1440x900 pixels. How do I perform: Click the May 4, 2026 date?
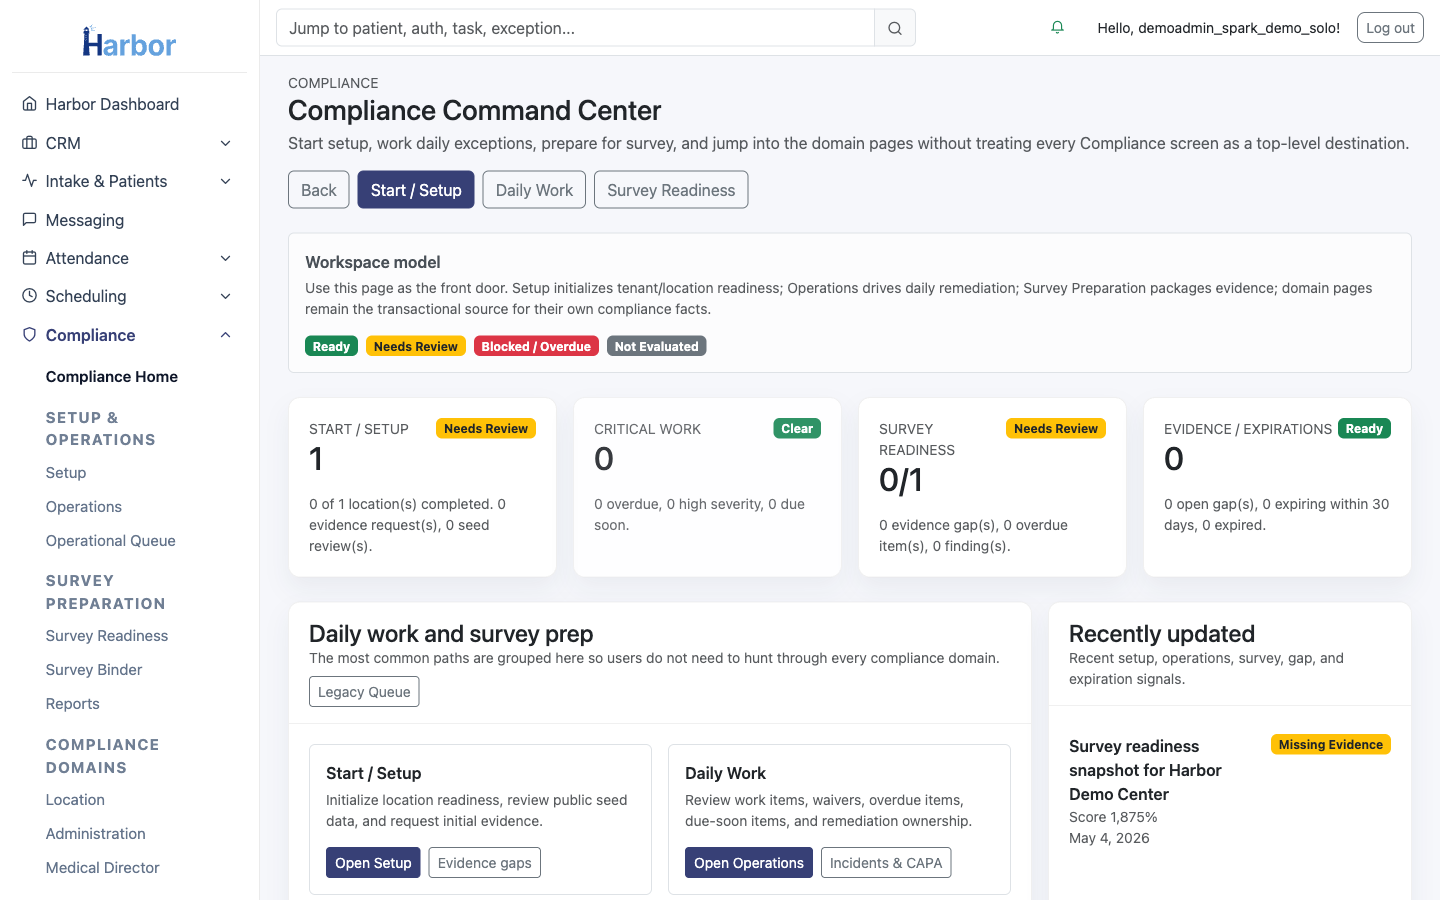(x=1109, y=838)
